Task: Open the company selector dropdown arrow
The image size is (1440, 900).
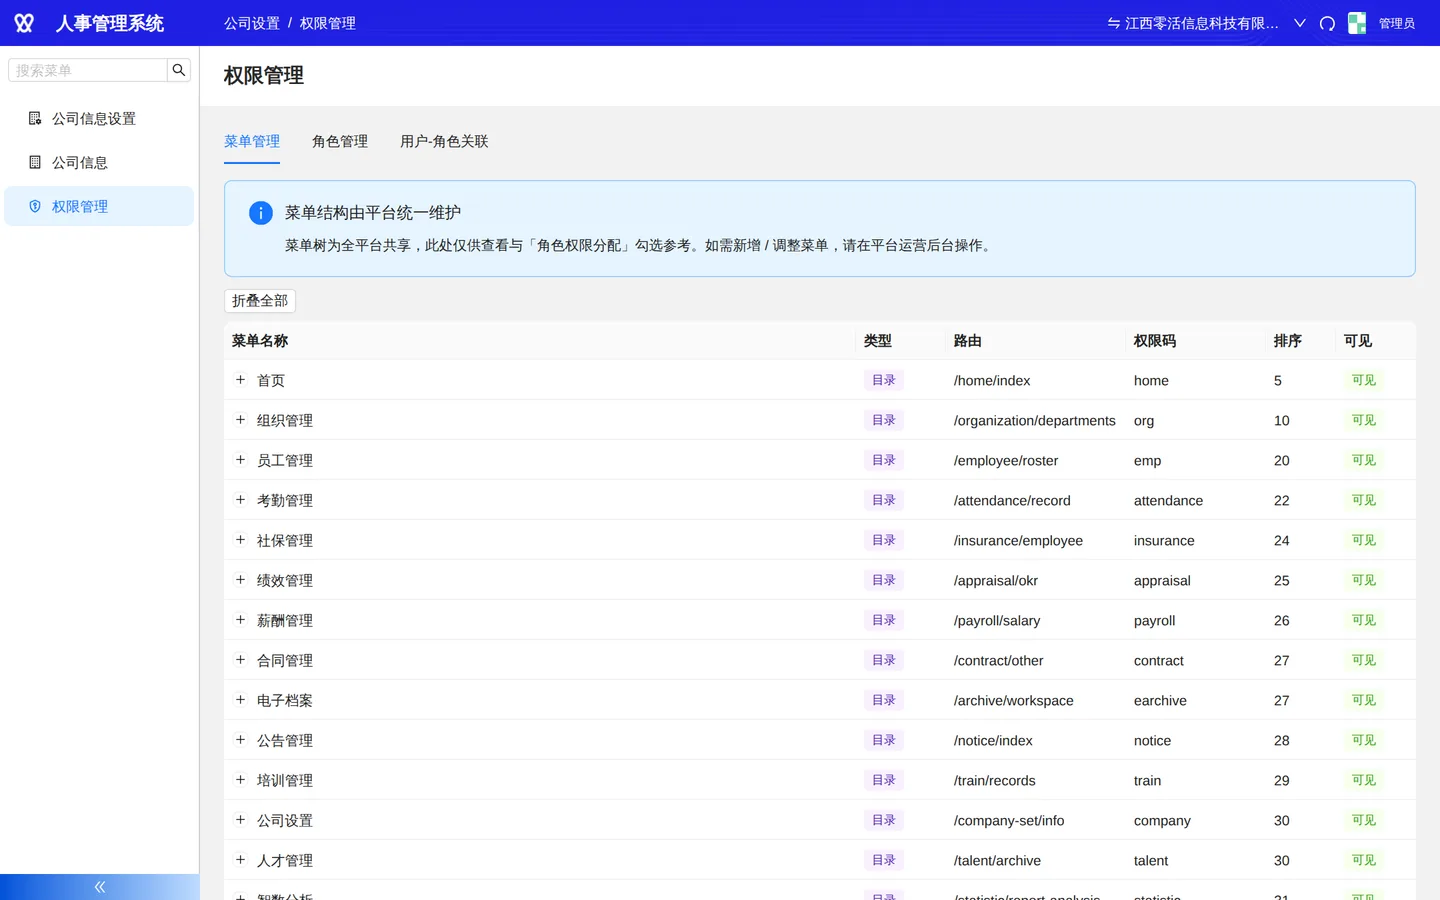Action: click(1300, 23)
